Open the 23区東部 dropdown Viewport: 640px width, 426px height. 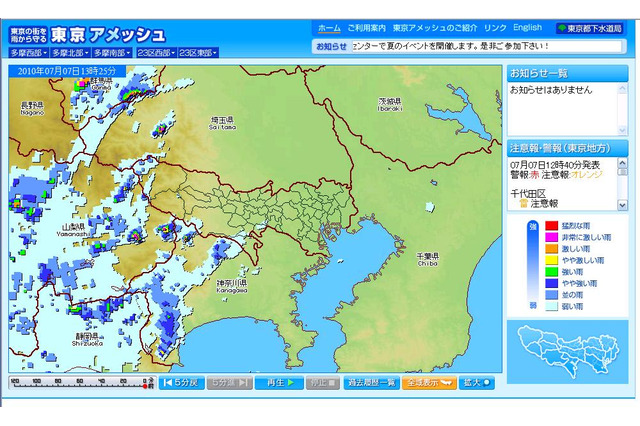click(x=198, y=53)
